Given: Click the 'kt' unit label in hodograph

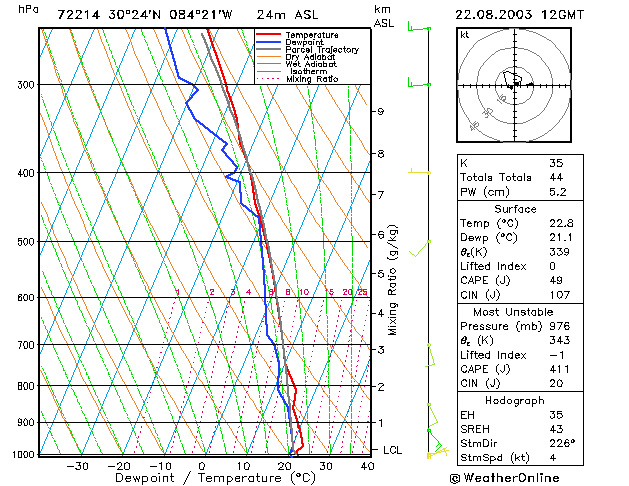Looking at the screenshot, I should coord(464,35).
